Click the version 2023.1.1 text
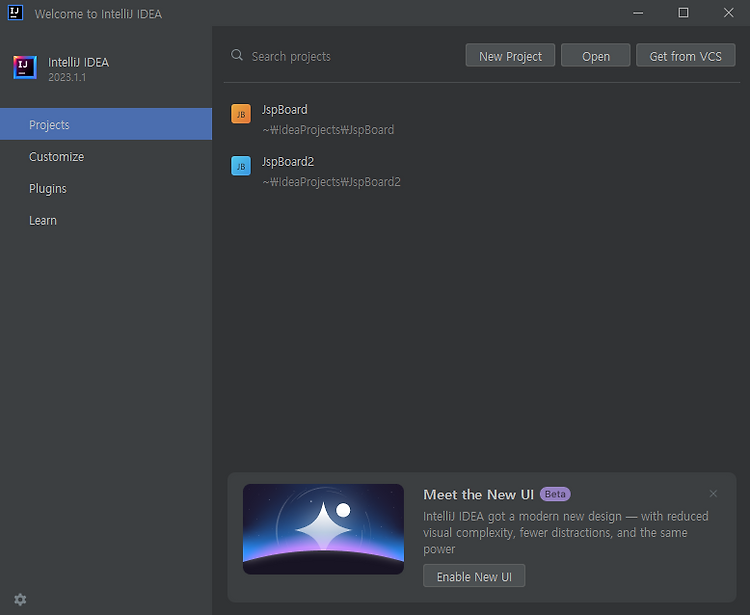The height and width of the screenshot is (615, 750). 67,77
